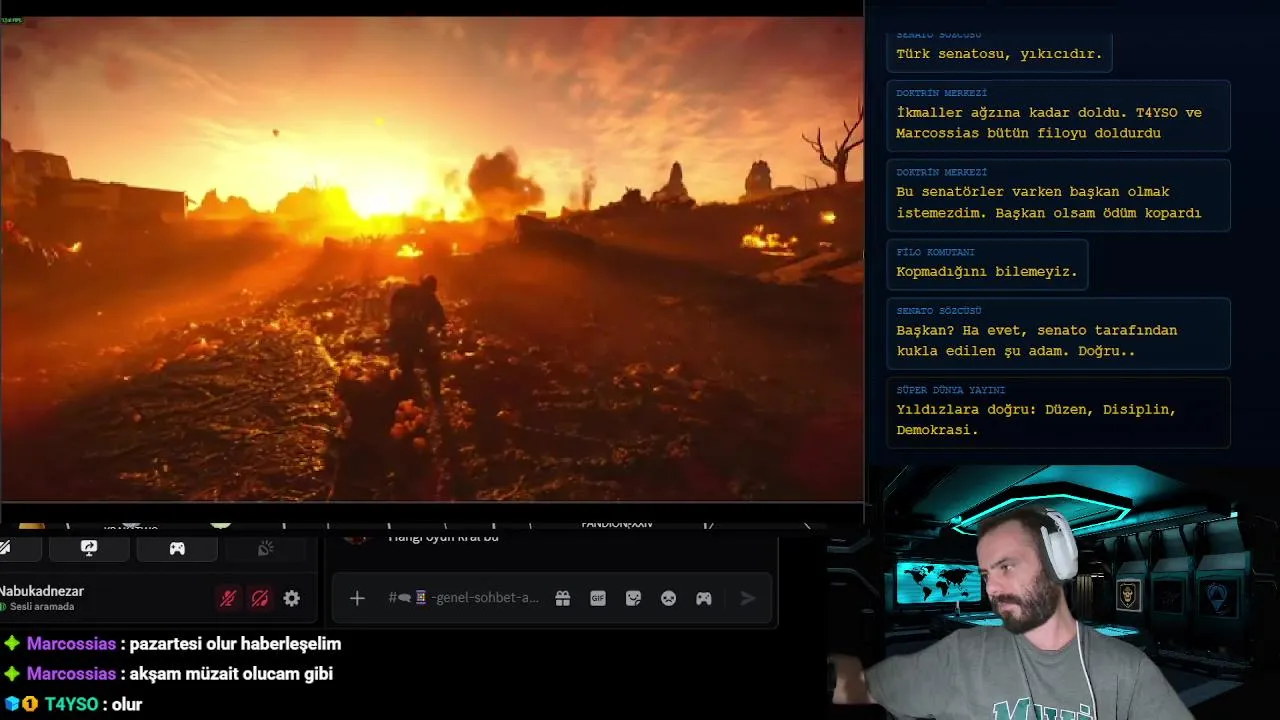Open Discord user settings gear

pyautogui.click(x=291, y=598)
